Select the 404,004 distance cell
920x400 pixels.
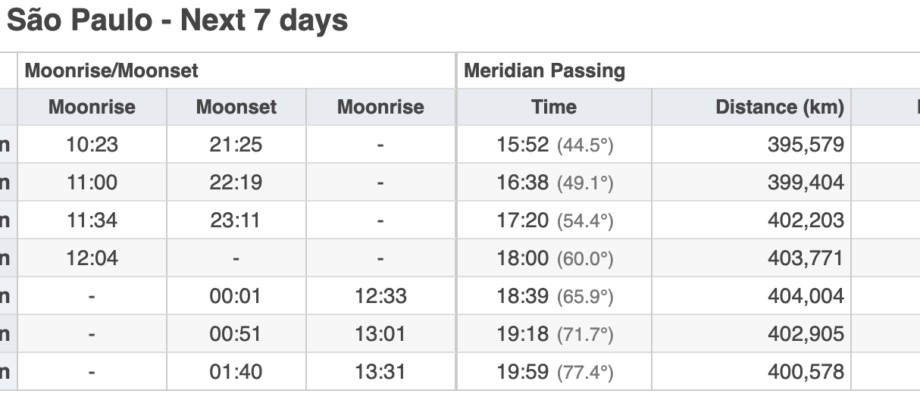(752, 296)
